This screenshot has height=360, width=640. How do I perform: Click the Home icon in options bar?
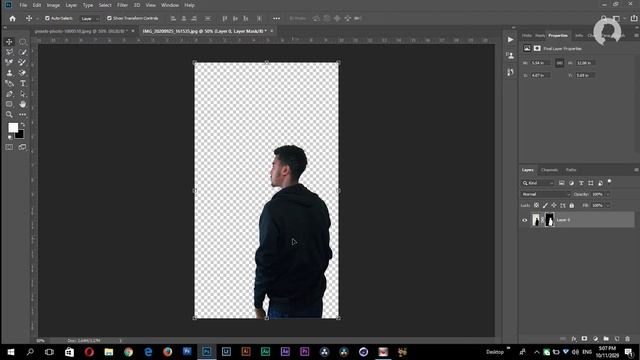13,18
